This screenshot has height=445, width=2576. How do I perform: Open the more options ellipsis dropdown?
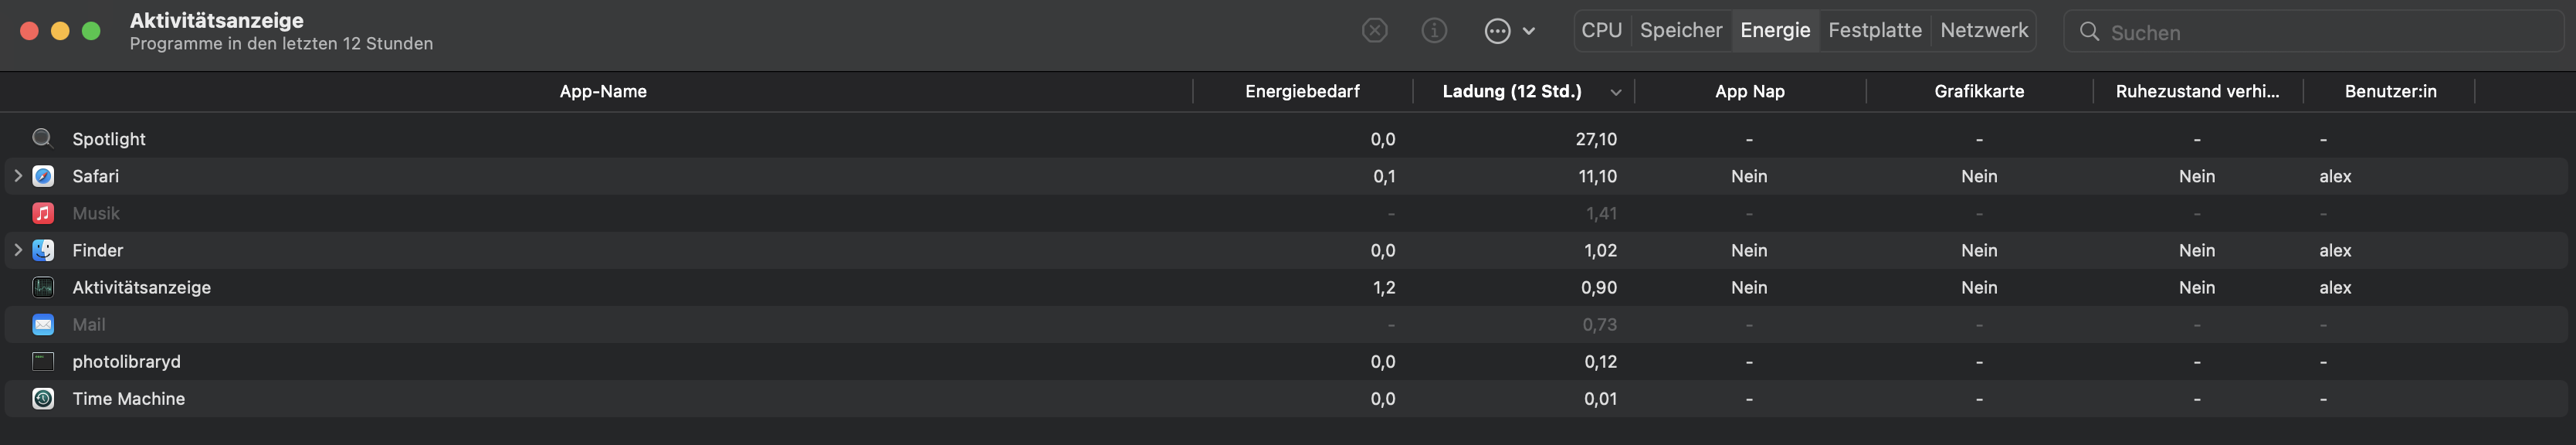click(x=1509, y=31)
